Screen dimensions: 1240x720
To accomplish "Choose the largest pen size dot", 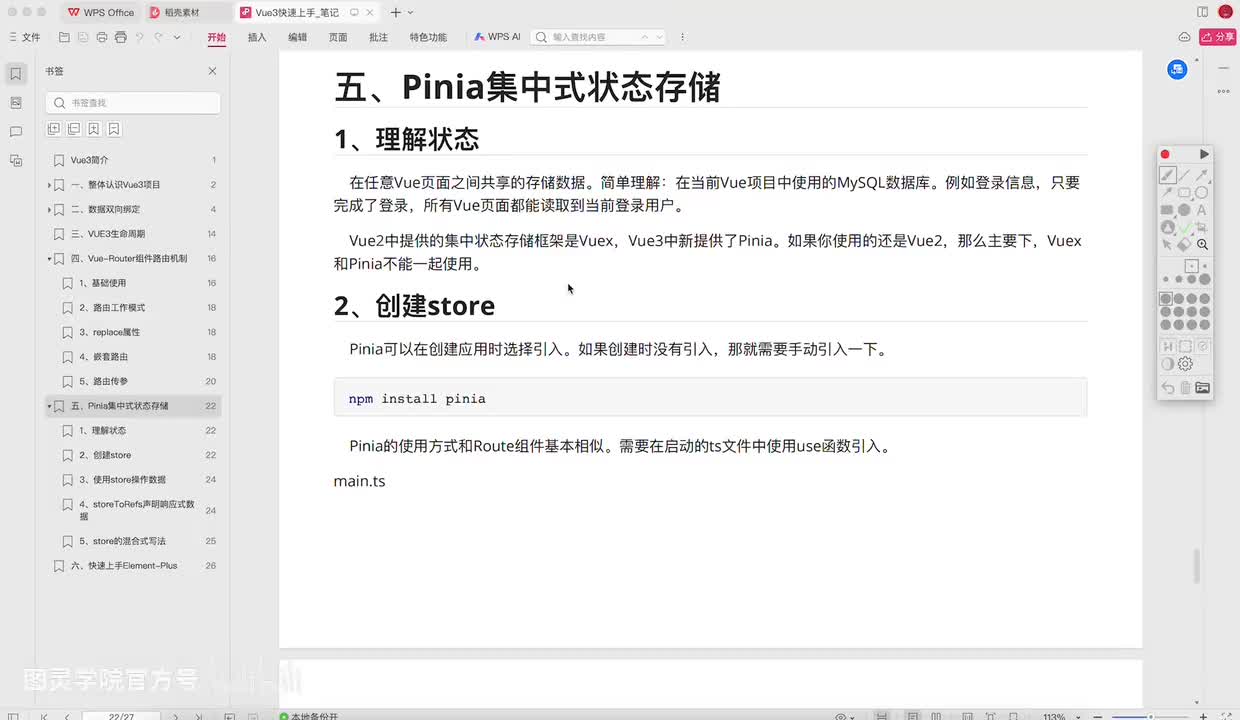I will (x=1204, y=280).
